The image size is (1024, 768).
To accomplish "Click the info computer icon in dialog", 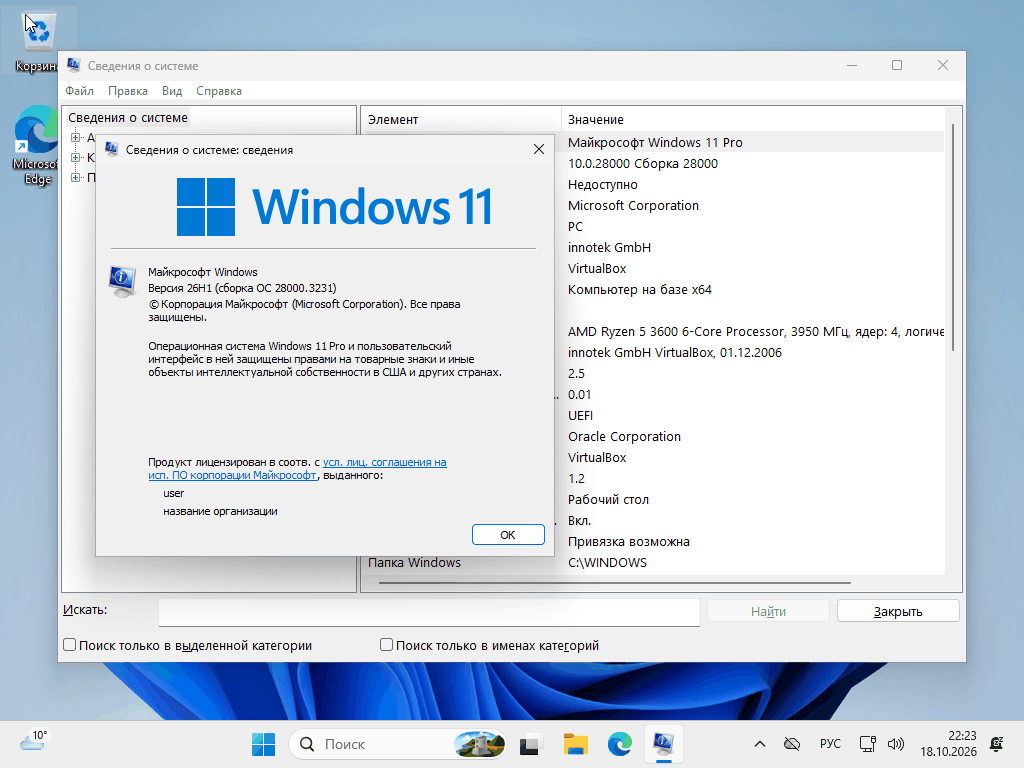I will pyautogui.click(x=123, y=281).
